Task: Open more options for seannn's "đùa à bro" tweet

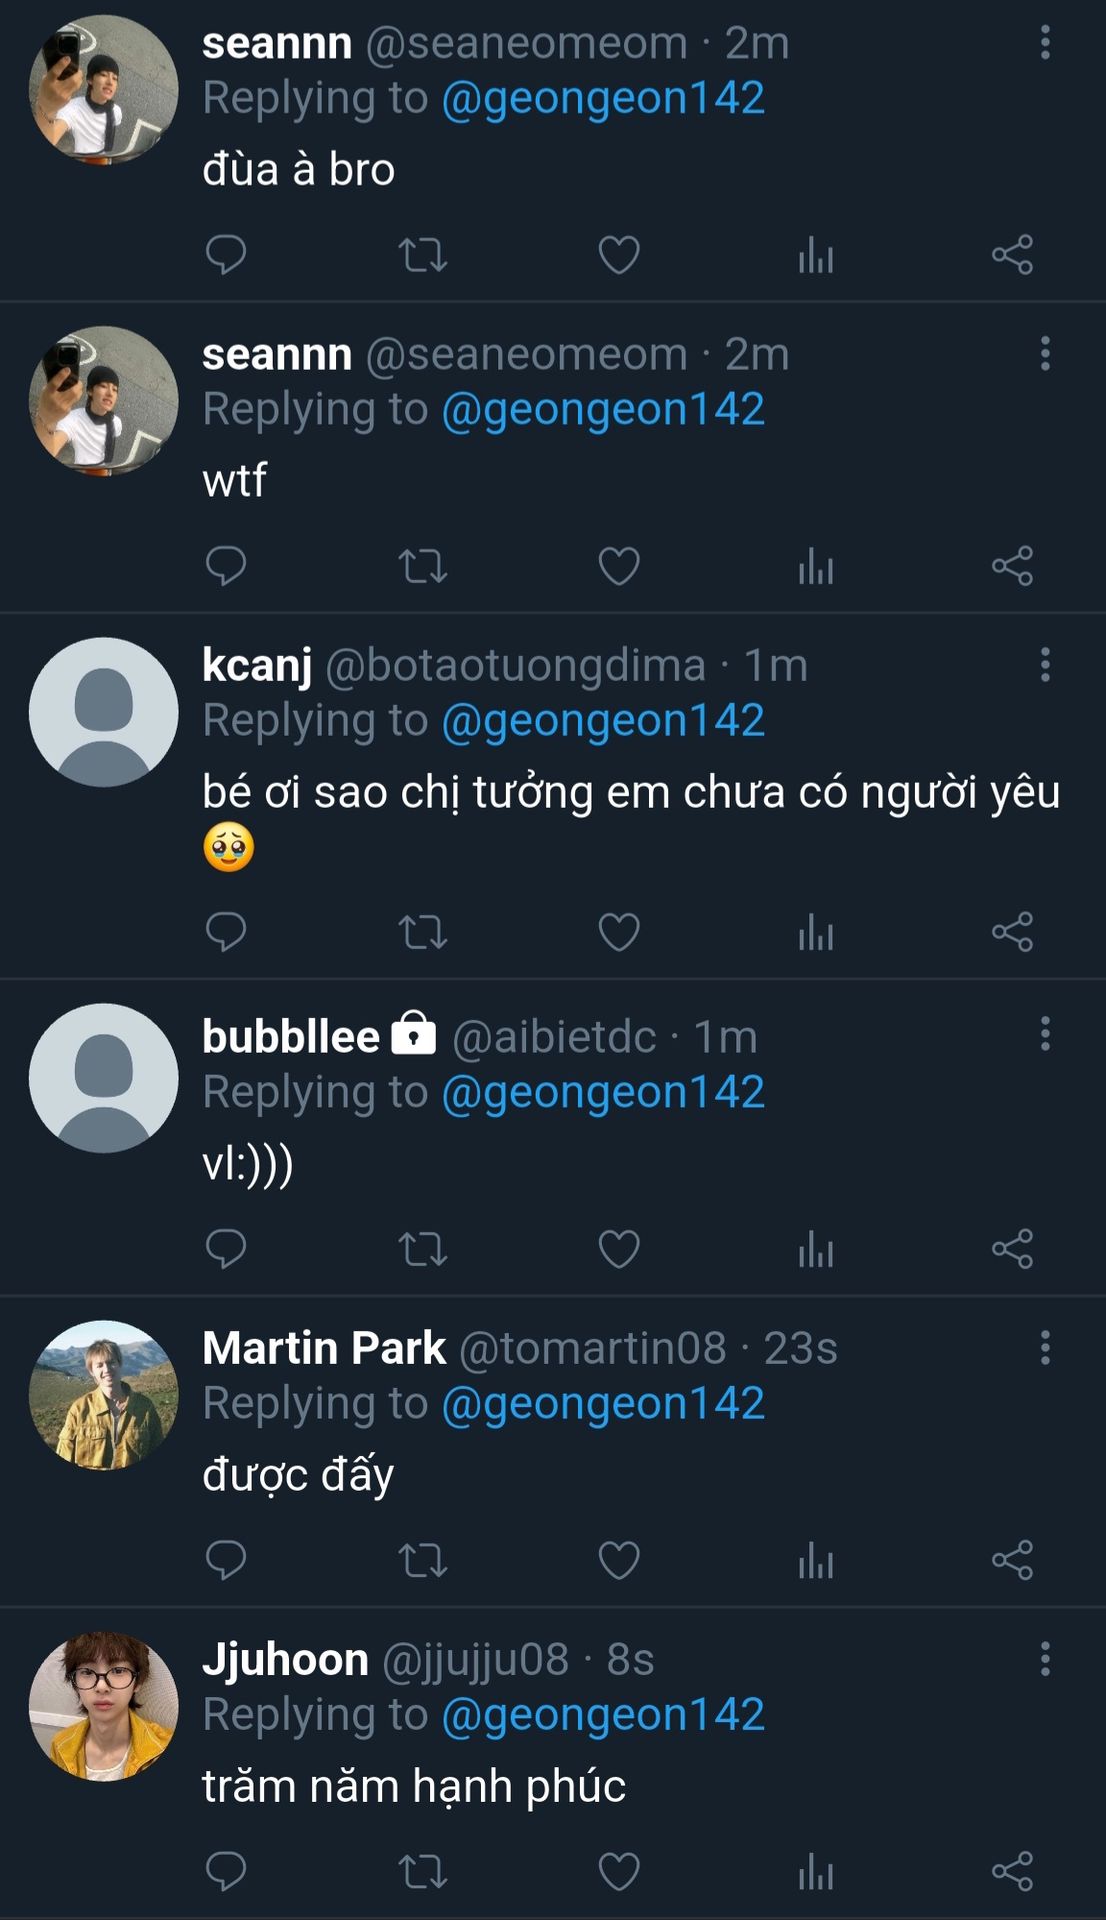Action: click(x=1045, y=43)
